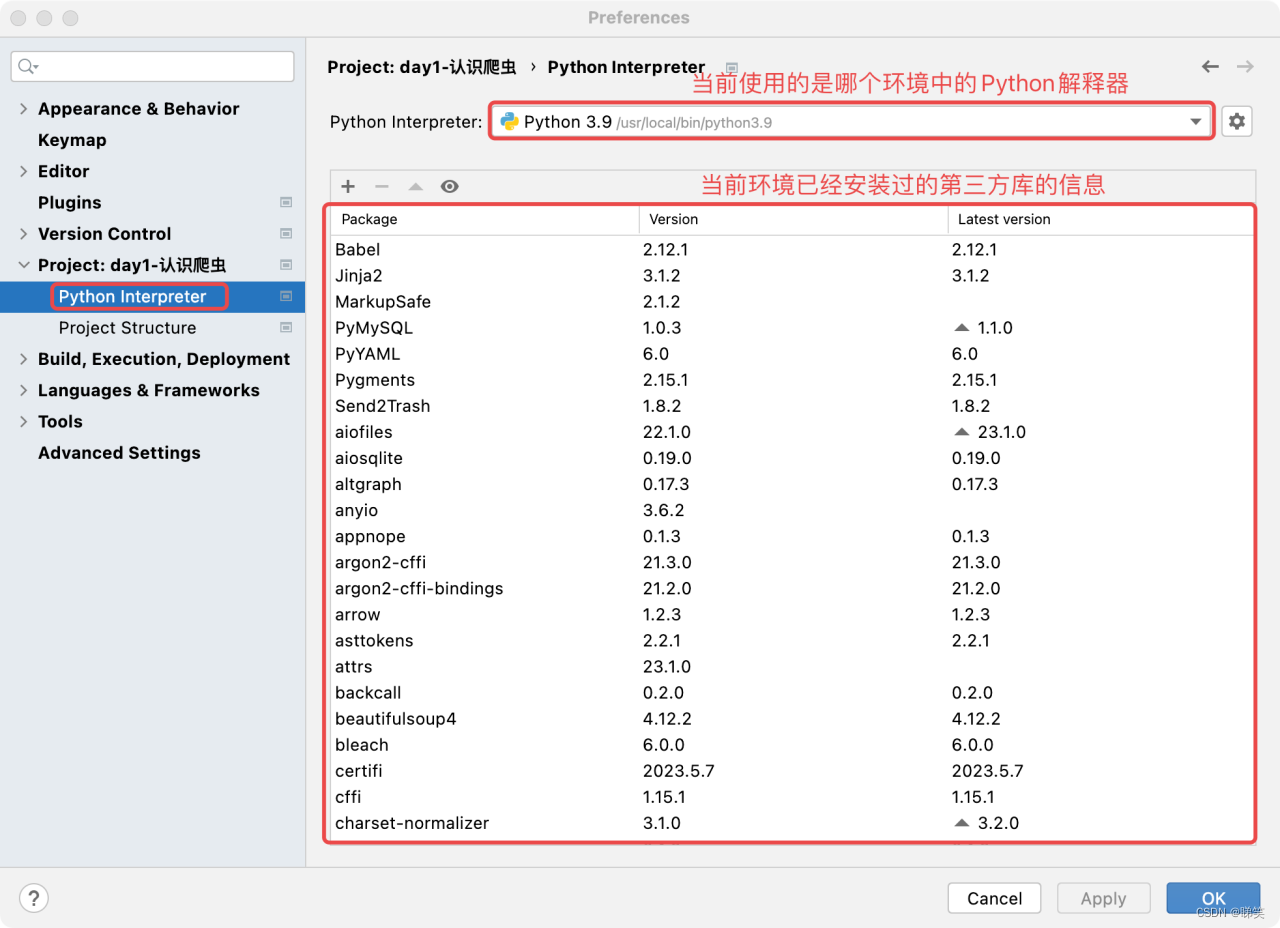Select the PyYAML package row

click(x=792, y=353)
